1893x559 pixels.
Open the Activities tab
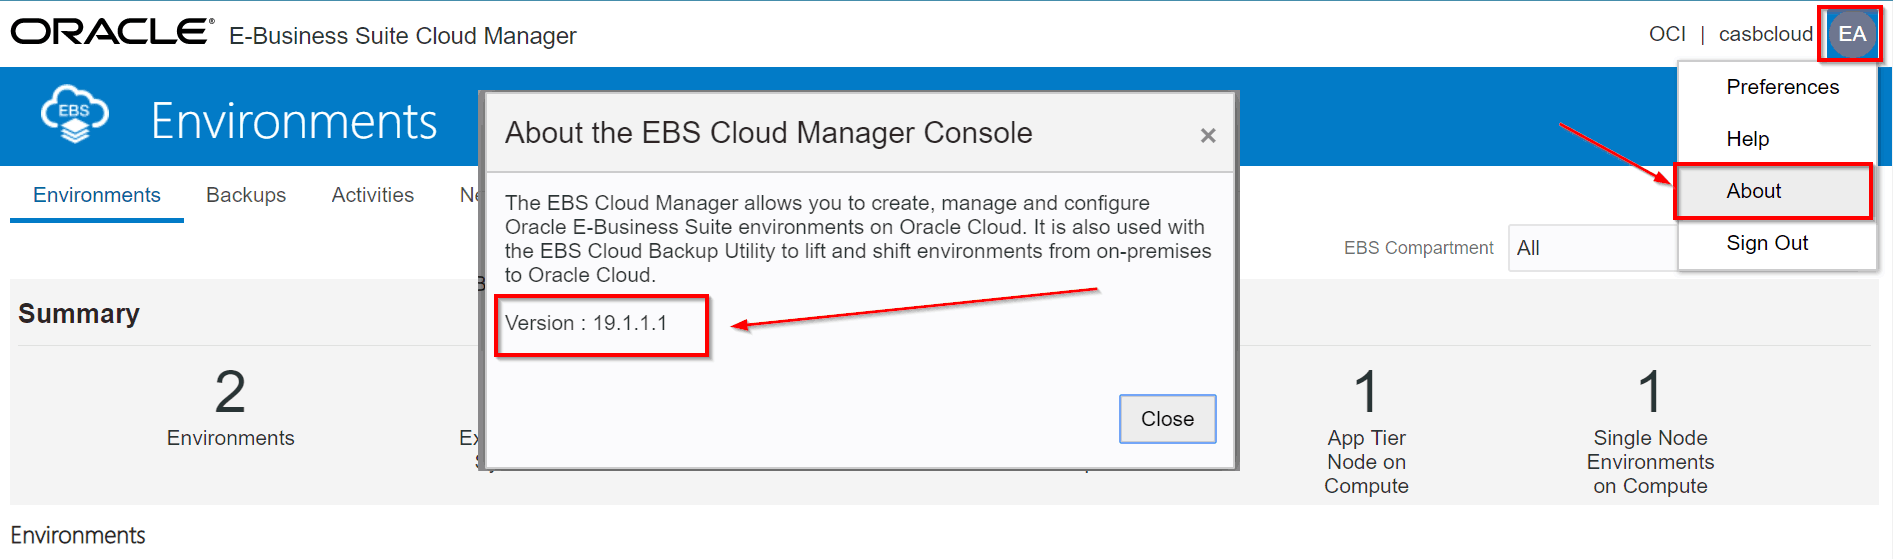pyautogui.click(x=373, y=195)
